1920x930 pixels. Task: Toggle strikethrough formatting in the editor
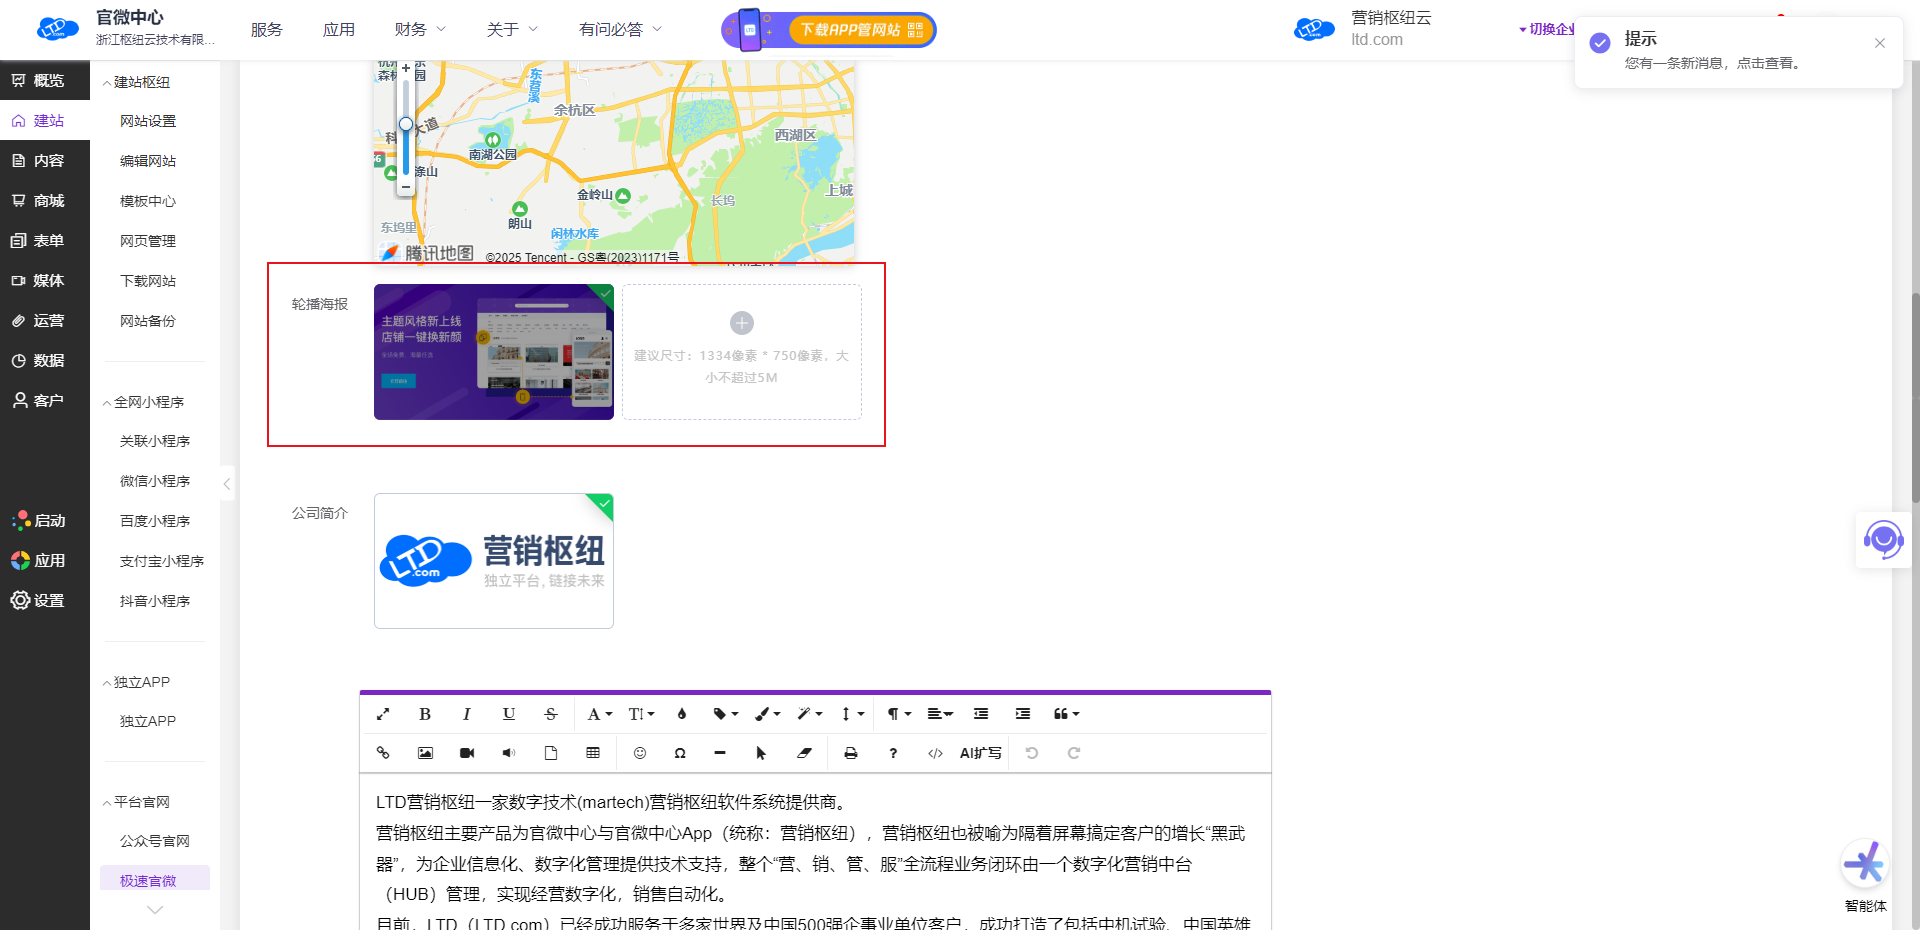[551, 714]
